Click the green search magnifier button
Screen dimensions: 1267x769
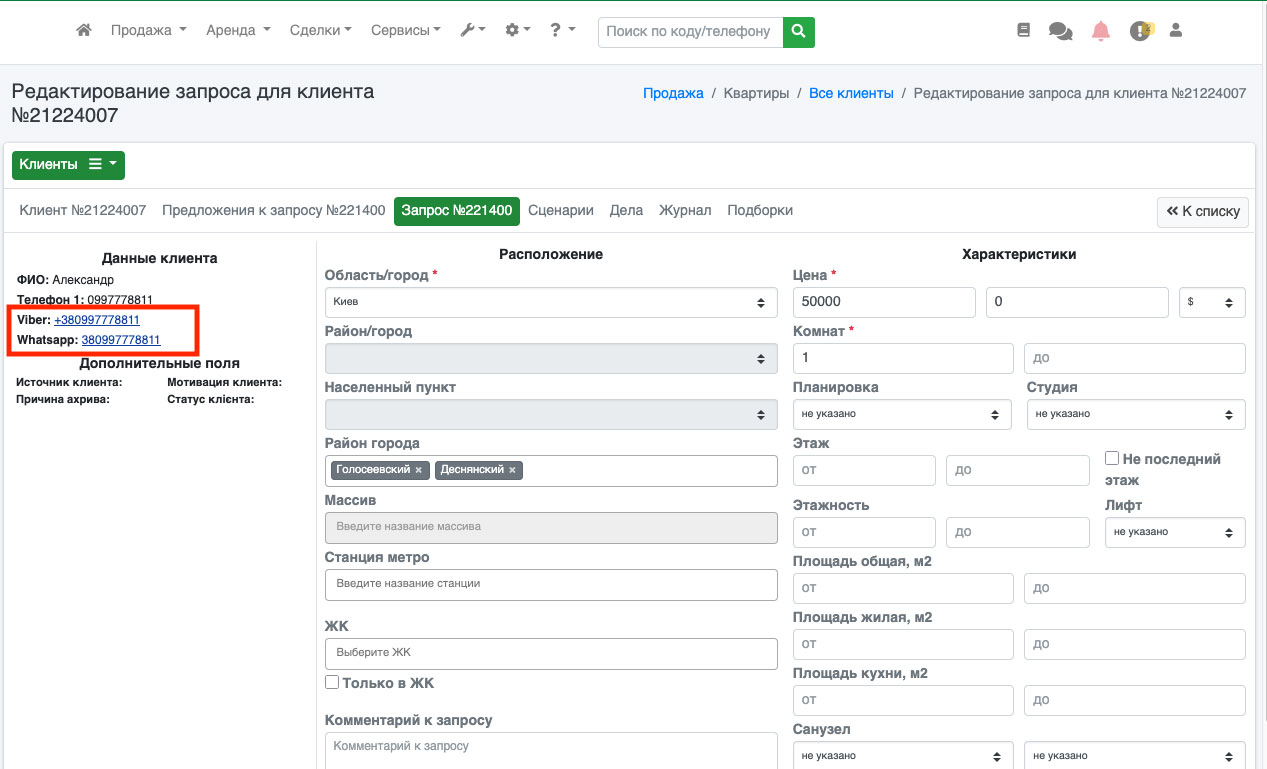click(x=798, y=31)
